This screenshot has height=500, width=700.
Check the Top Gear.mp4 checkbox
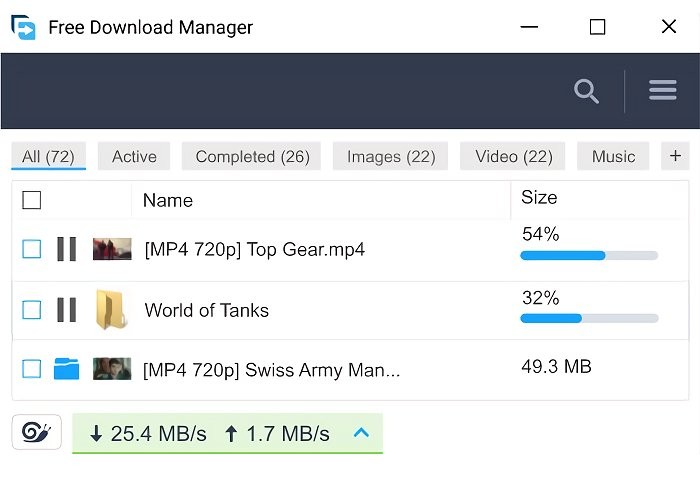click(32, 249)
